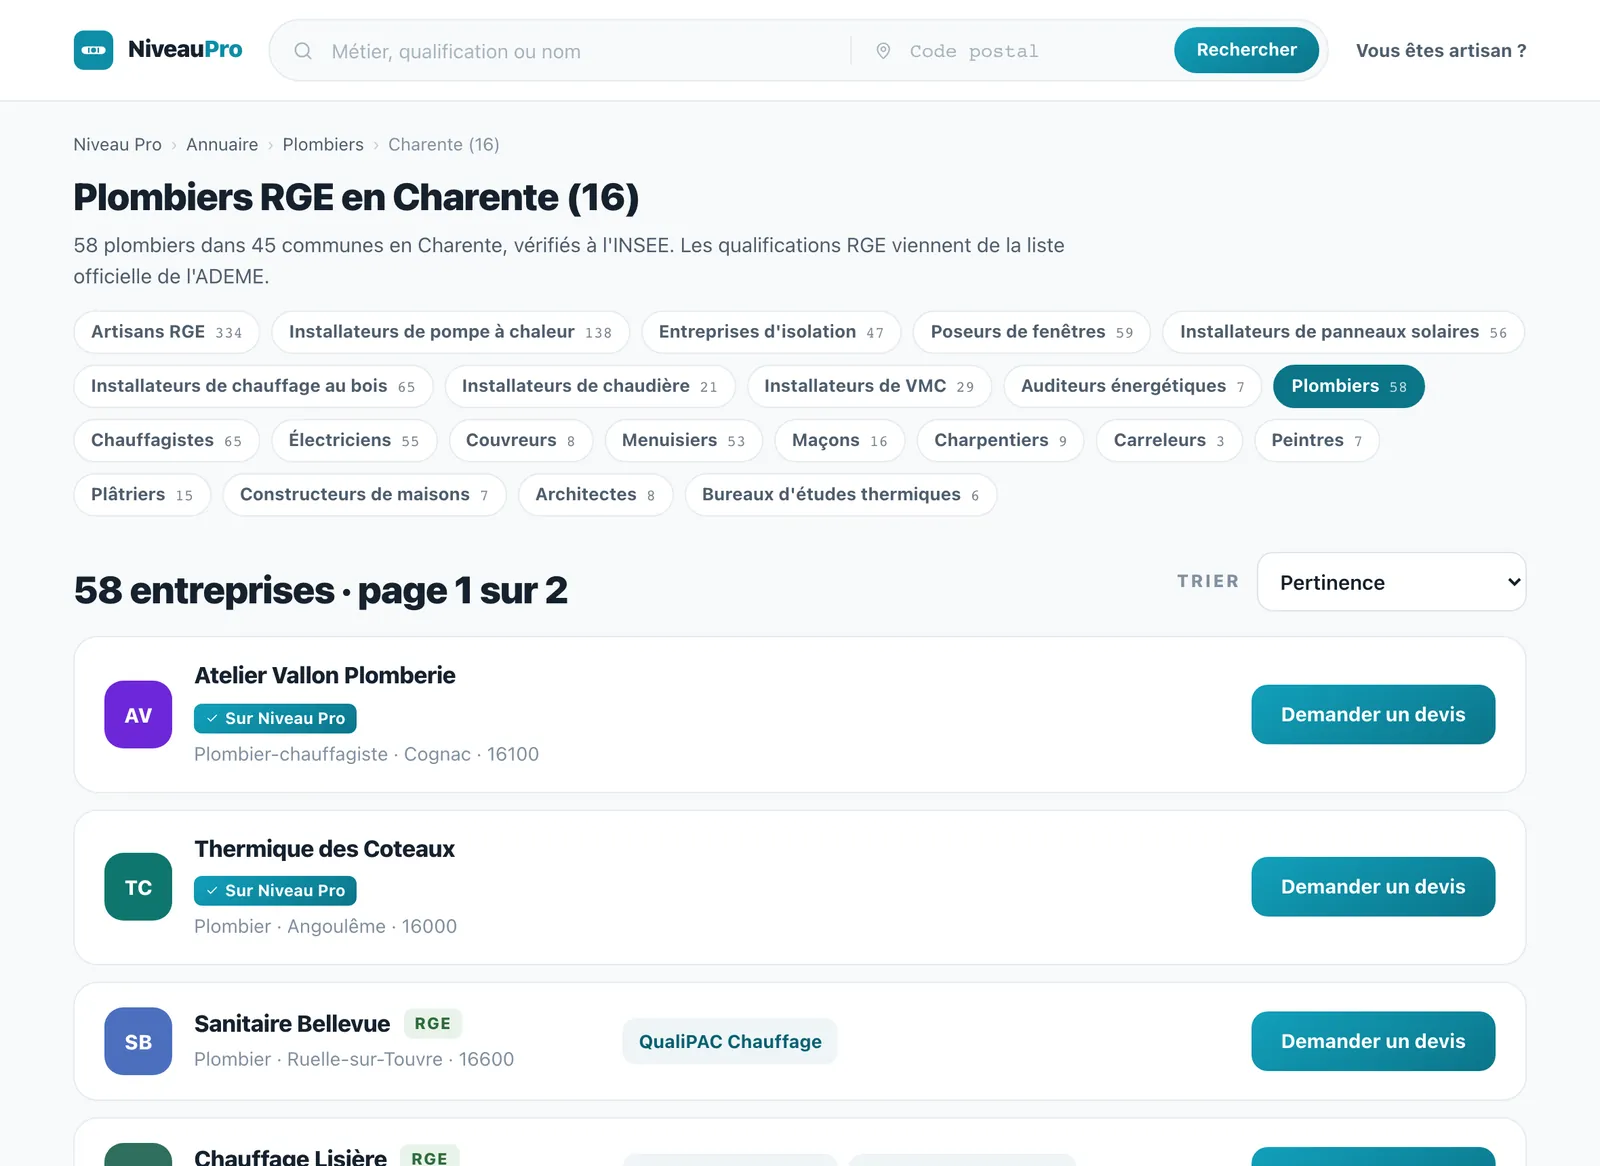The height and width of the screenshot is (1166, 1600).
Task: Select the Menuisiers filter chip
Action: point(683,440)
